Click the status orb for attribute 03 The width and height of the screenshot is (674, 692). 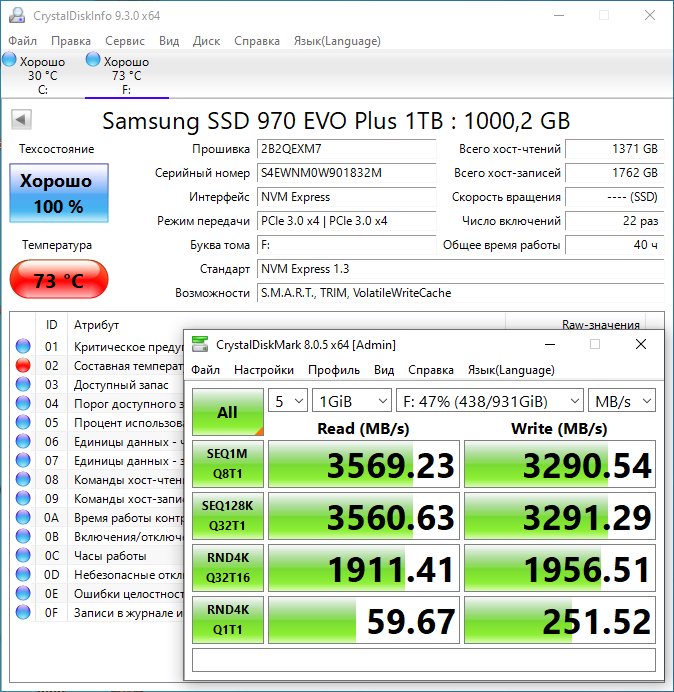coord(23,384)
